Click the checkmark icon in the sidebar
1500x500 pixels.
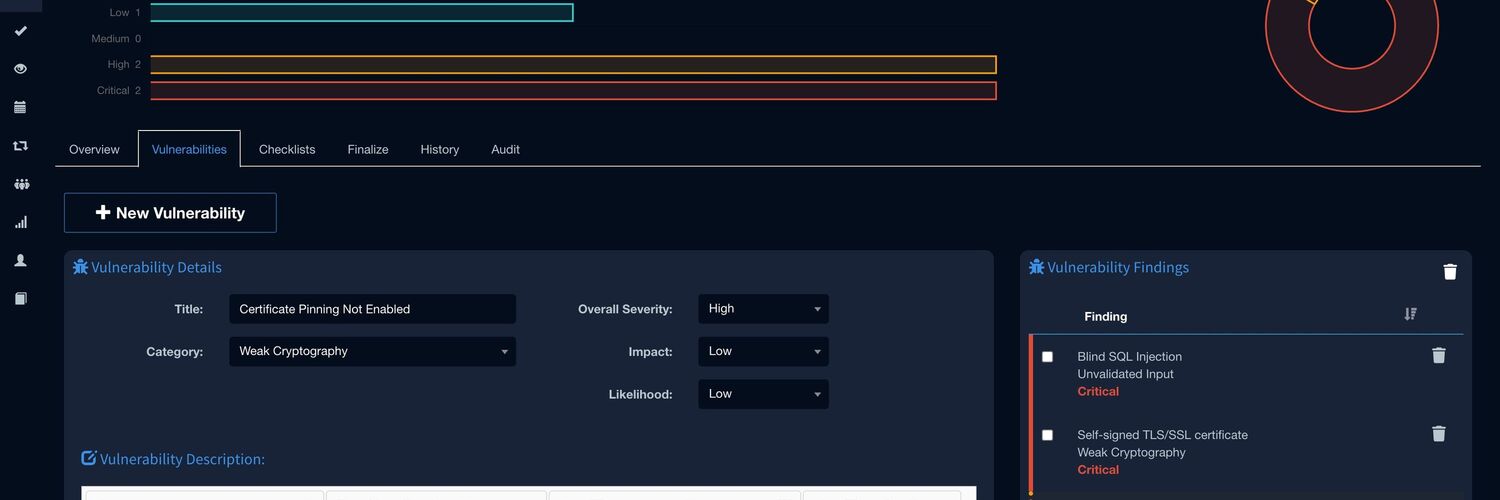20,31
